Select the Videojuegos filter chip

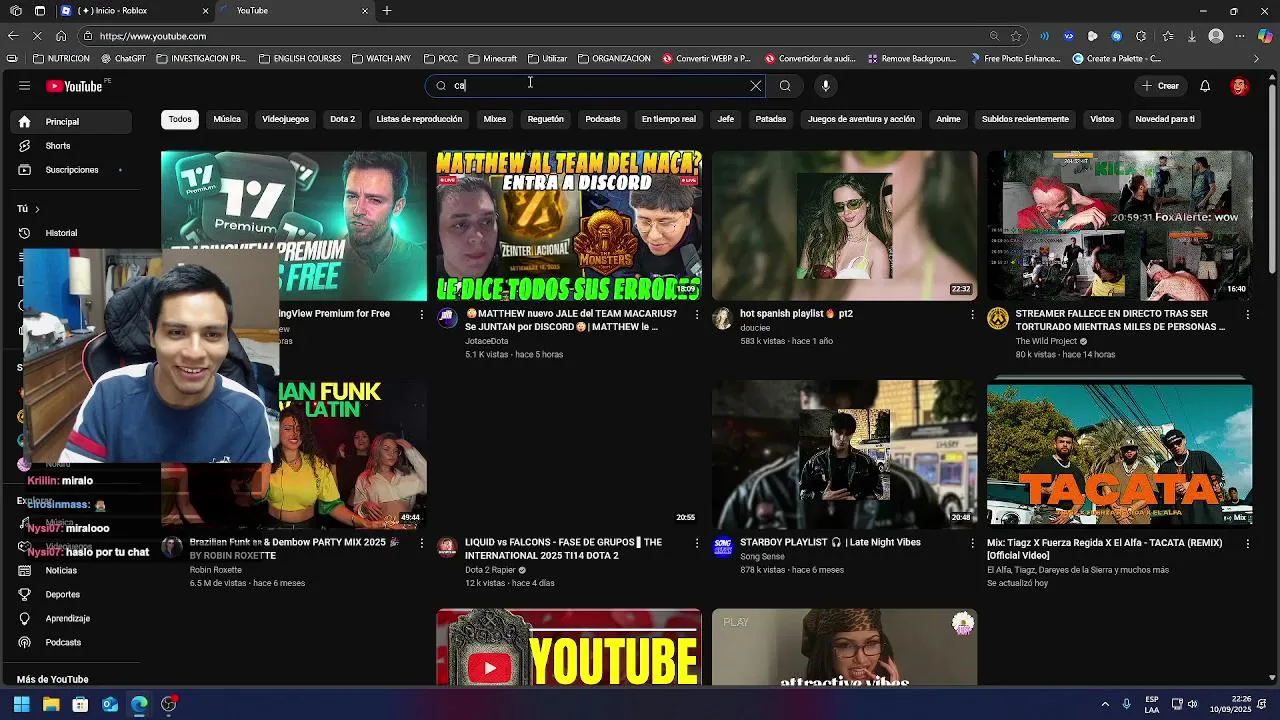[x=285, y=119]
